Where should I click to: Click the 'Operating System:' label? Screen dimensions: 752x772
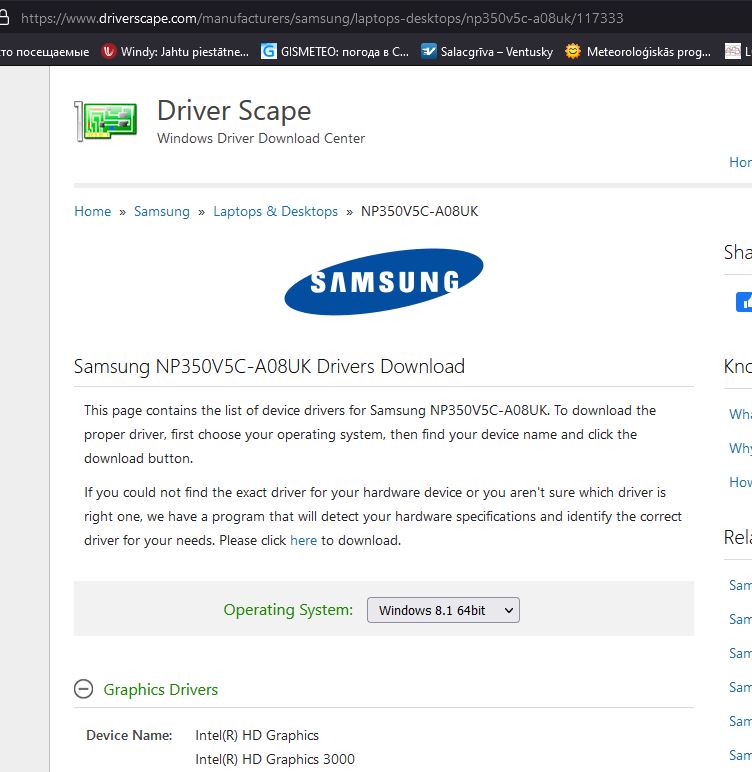[288, 610]
